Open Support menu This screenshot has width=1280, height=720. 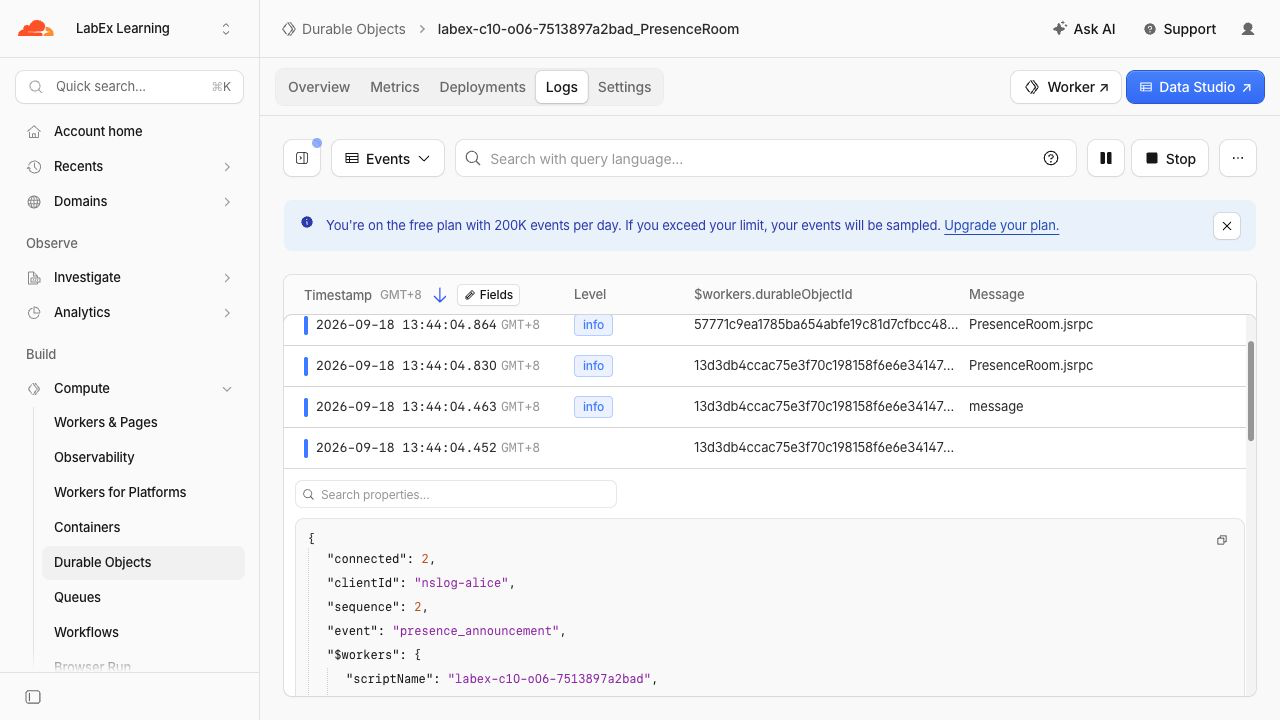coord(1180,29)
